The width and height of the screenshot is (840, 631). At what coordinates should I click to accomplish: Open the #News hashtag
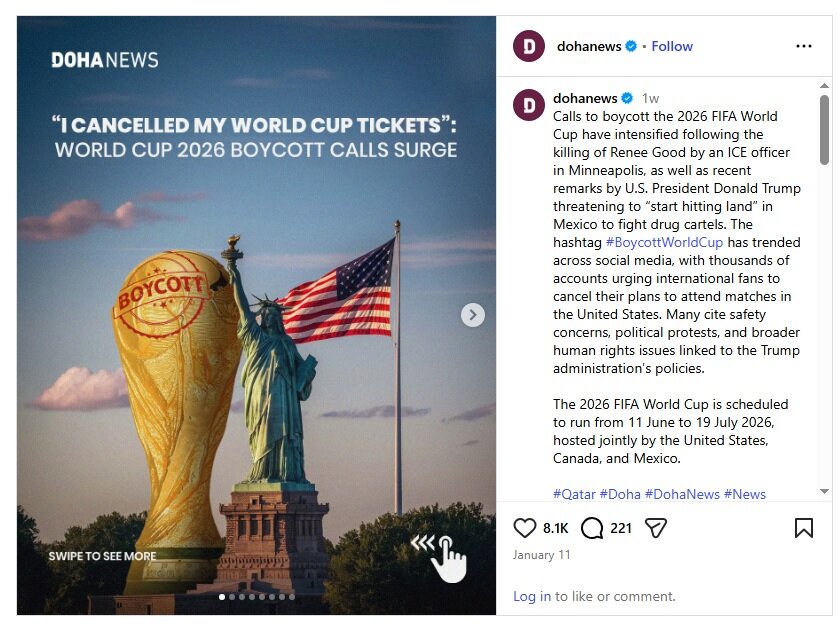(744, 494)
